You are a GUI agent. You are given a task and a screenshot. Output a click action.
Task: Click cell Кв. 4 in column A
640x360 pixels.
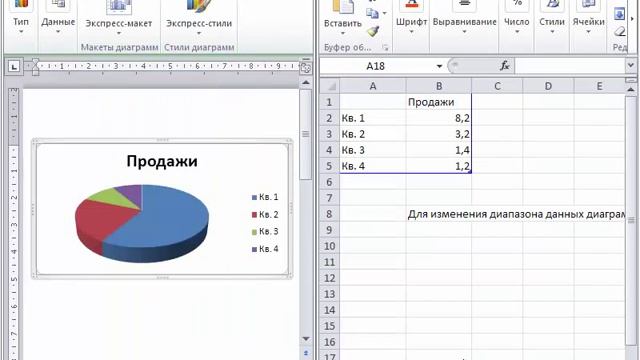point(373,166)
